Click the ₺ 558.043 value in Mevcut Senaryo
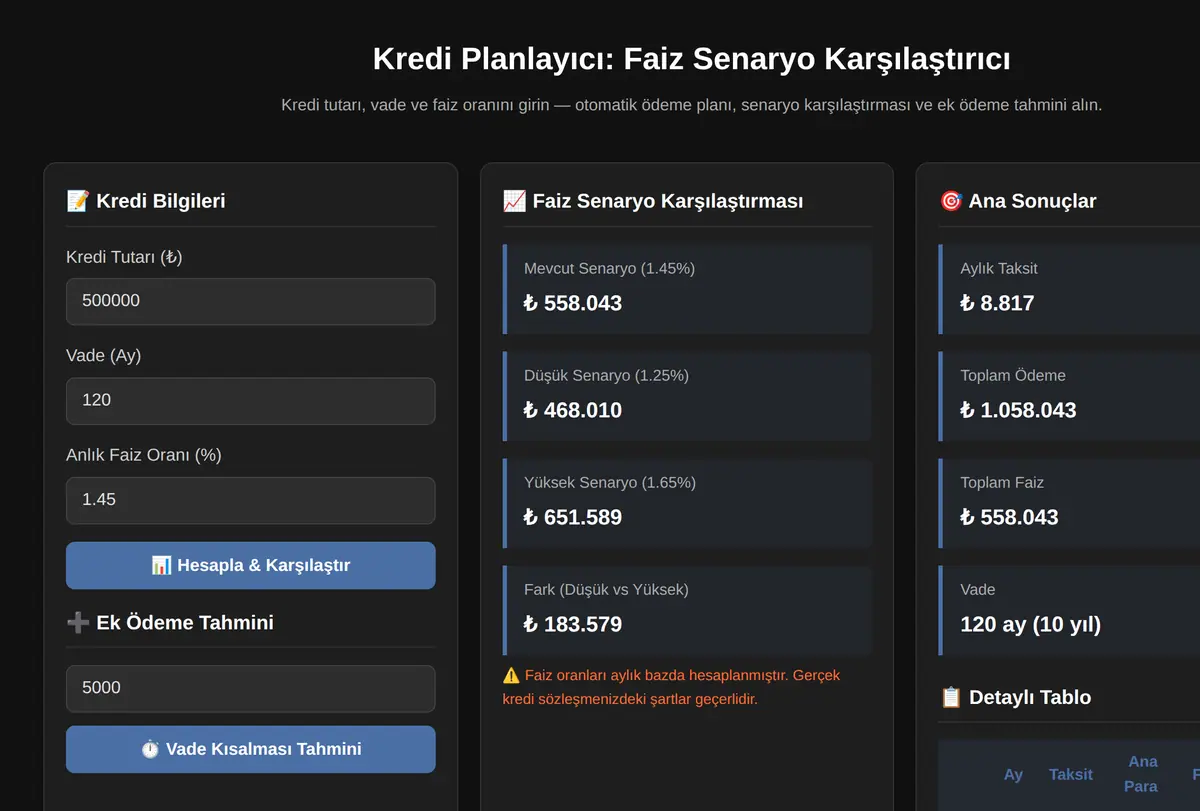 pos(573,303)
